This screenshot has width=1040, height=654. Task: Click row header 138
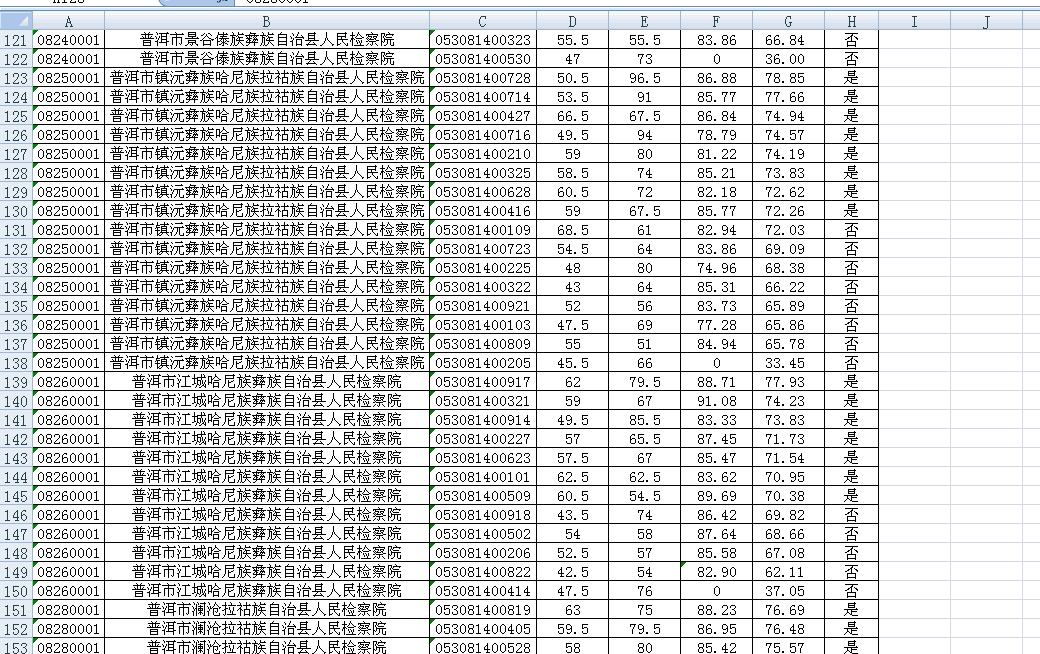coord(16,363)
